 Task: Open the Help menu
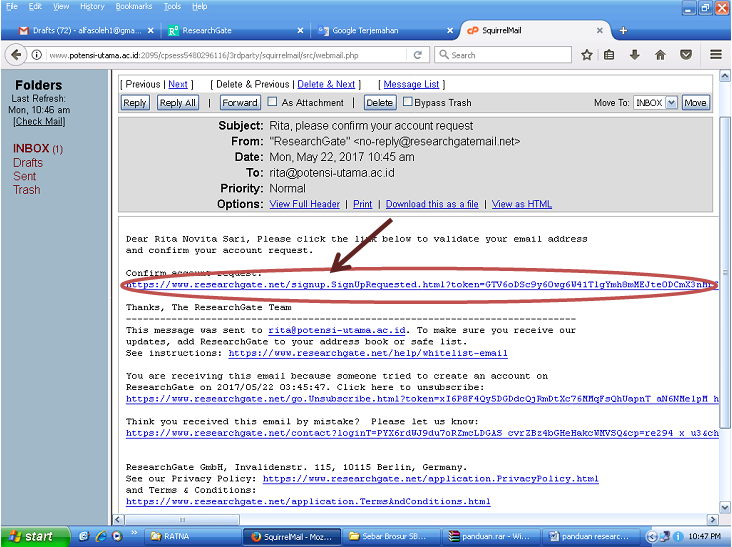pos(199,7)
